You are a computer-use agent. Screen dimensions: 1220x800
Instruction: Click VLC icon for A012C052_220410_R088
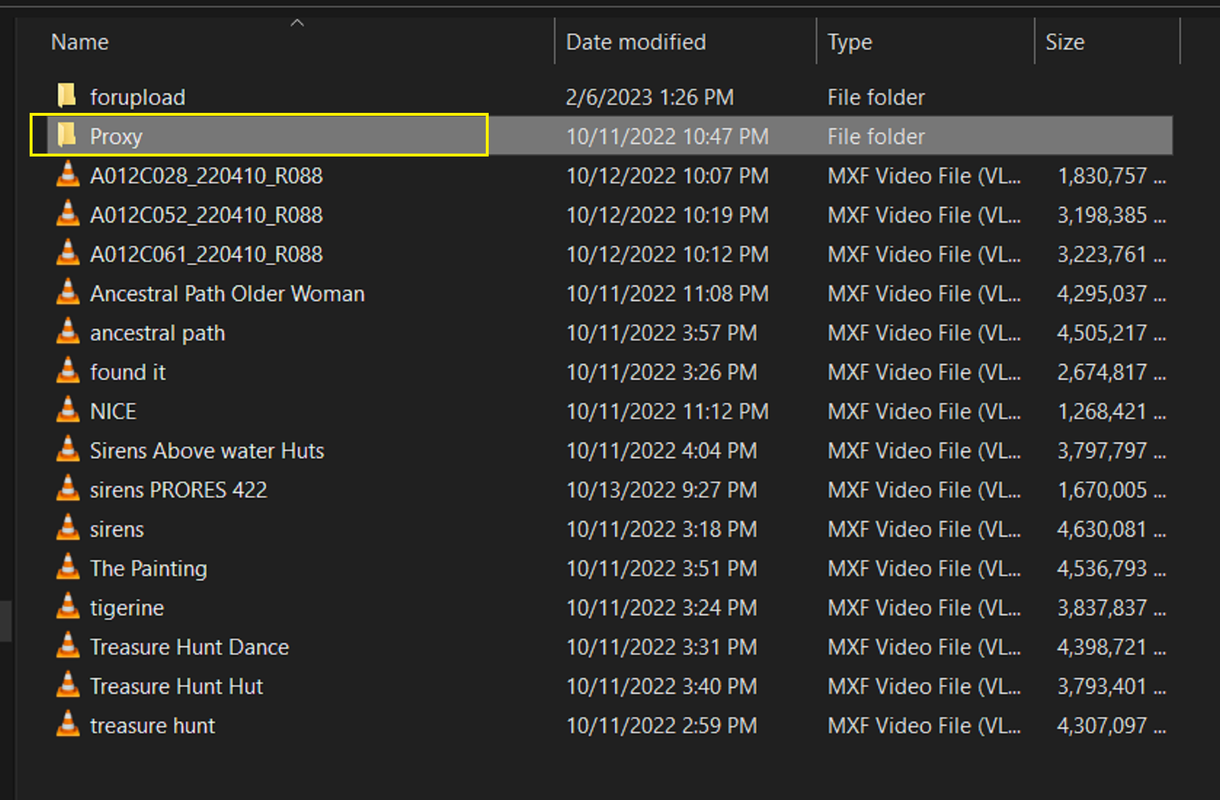pyautogui.click(x=67, y=214)
